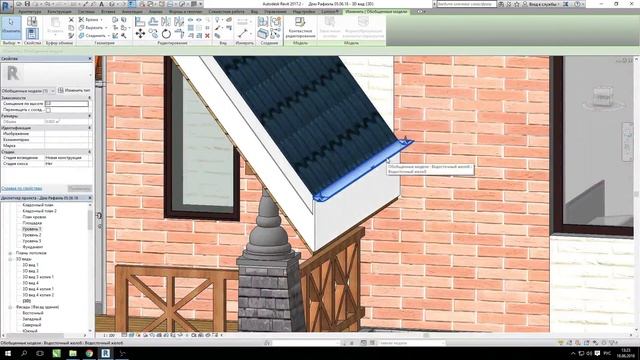This screenshot has width=640, height=360.
Task: Toggle 'Перемещать с сосед.' checkbox
Action: 48,110
